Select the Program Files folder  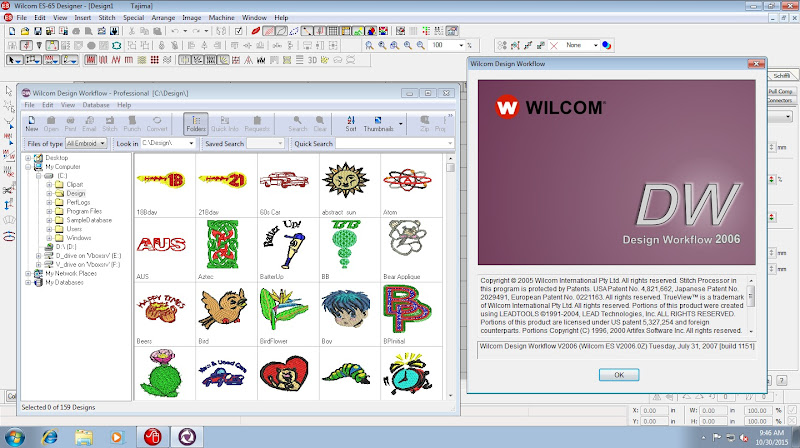tap(84, 211)
